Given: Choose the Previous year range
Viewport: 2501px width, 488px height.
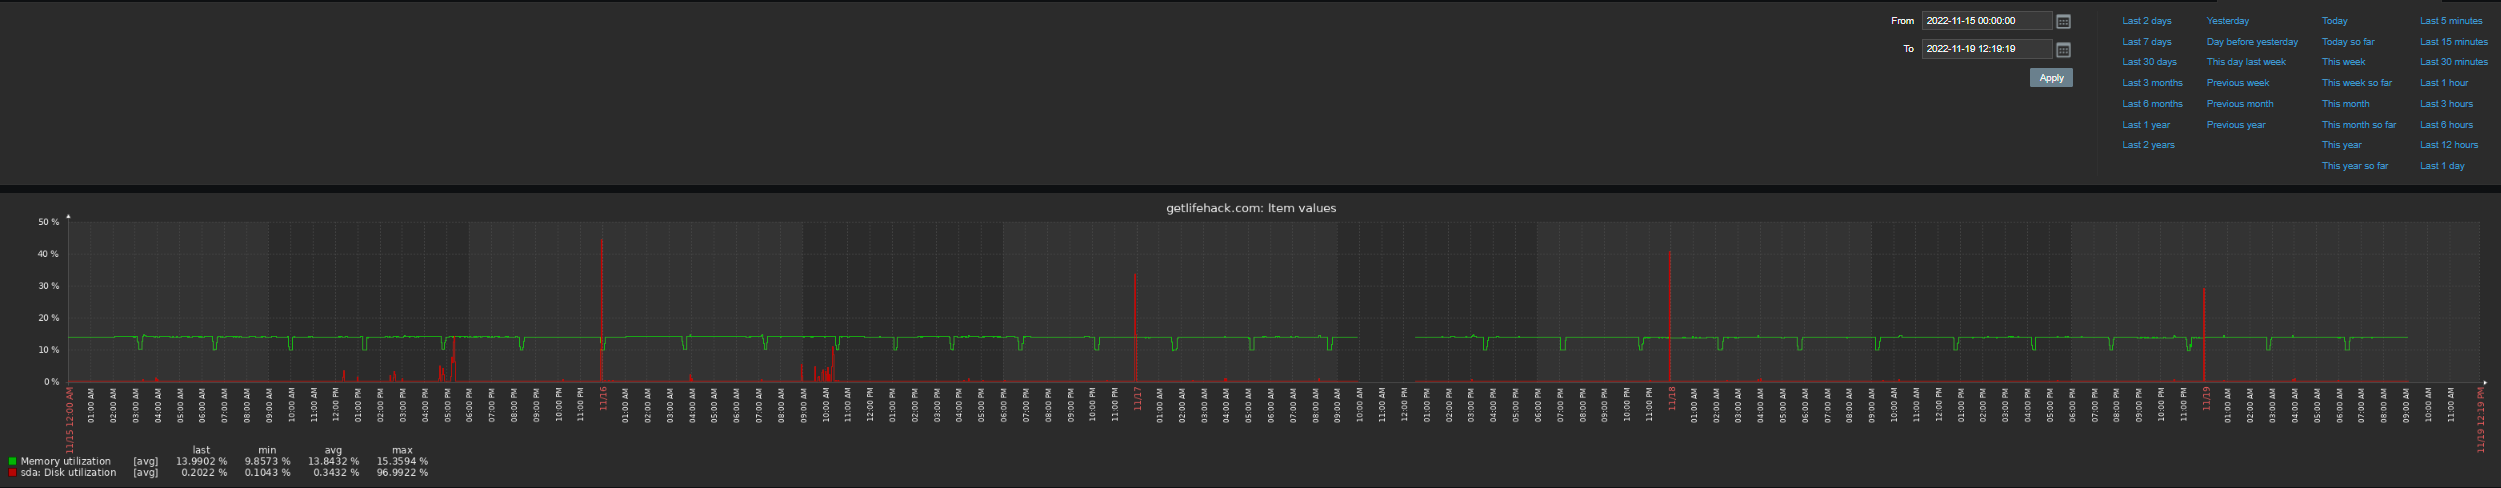Looking at the screenshot, I should tap(2236, 125).
